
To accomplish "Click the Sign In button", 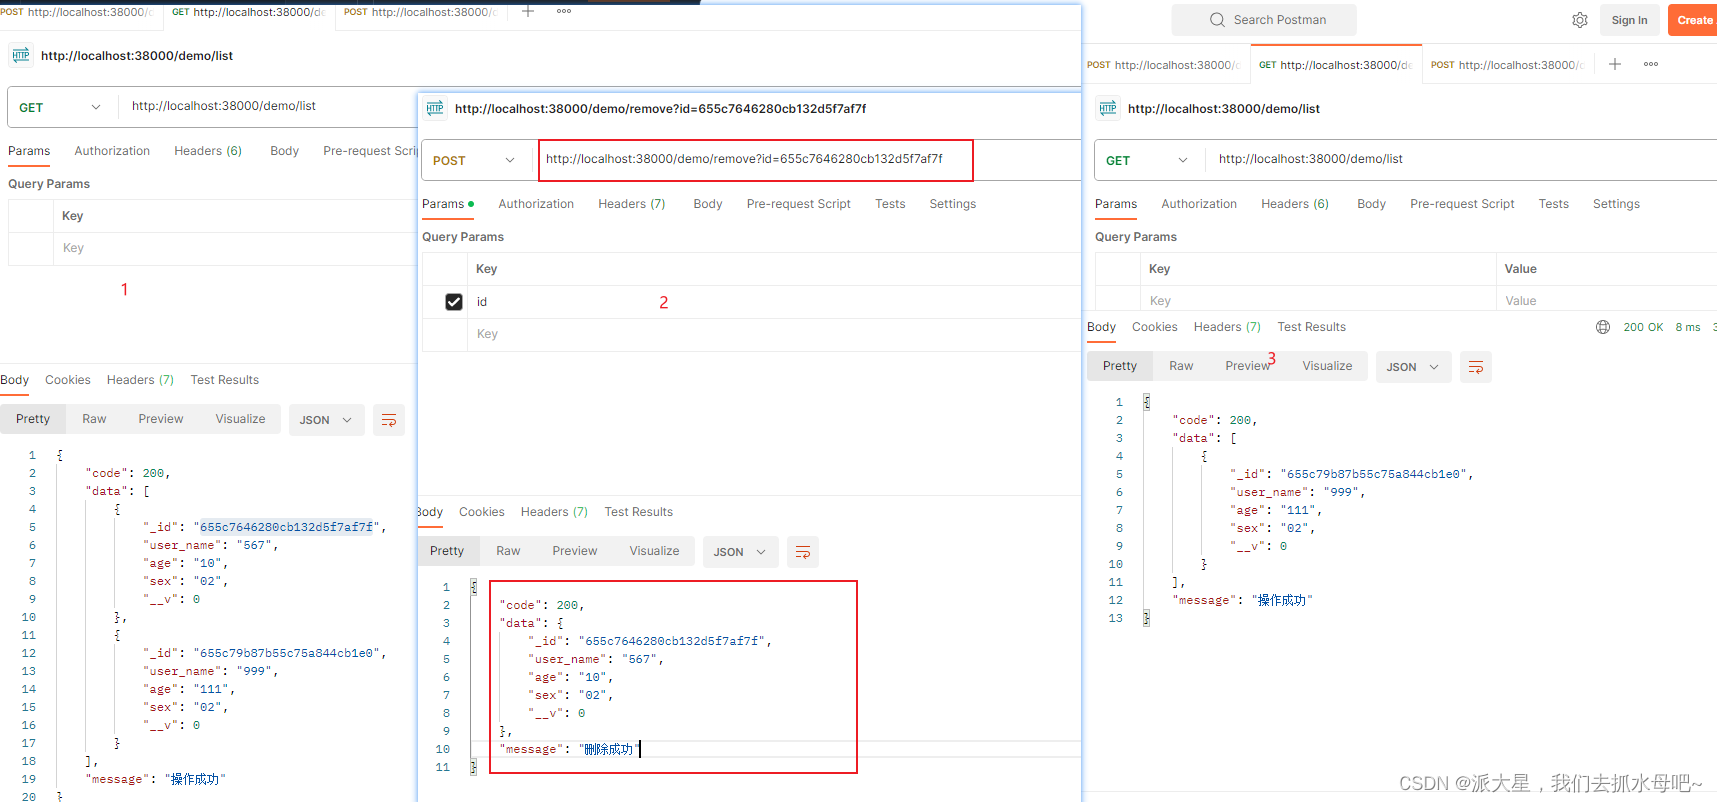I will point(1630,20).
